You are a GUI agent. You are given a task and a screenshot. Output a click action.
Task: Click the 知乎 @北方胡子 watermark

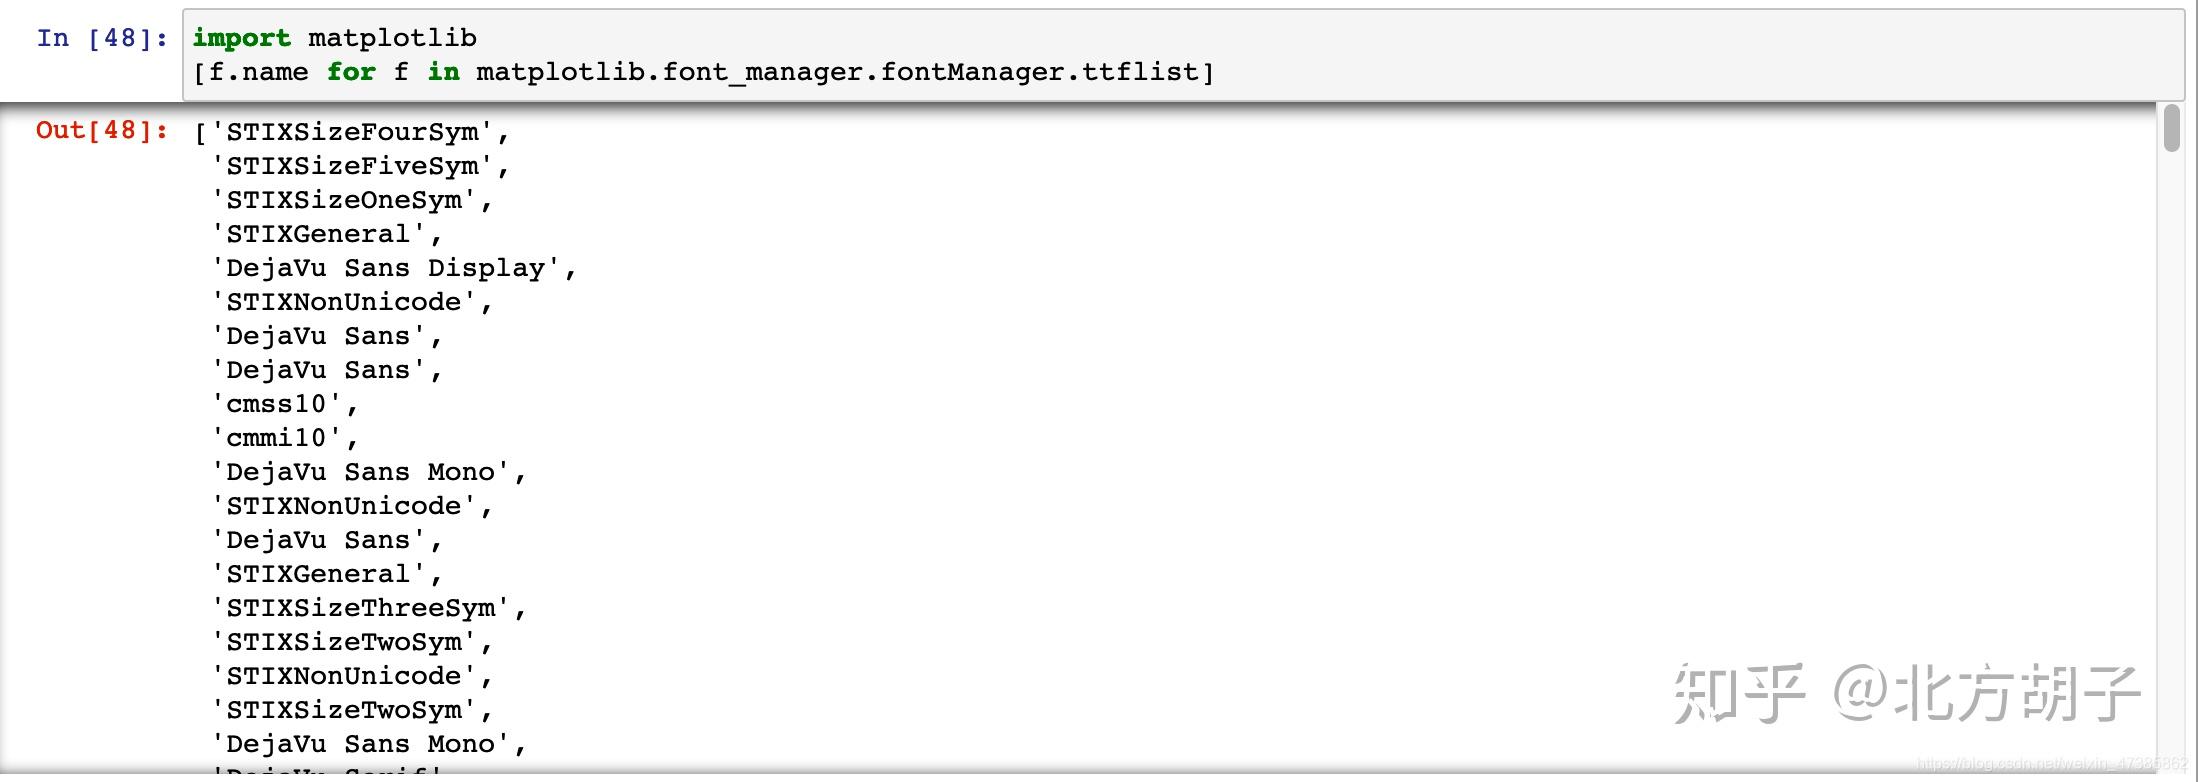(1906, 692)
